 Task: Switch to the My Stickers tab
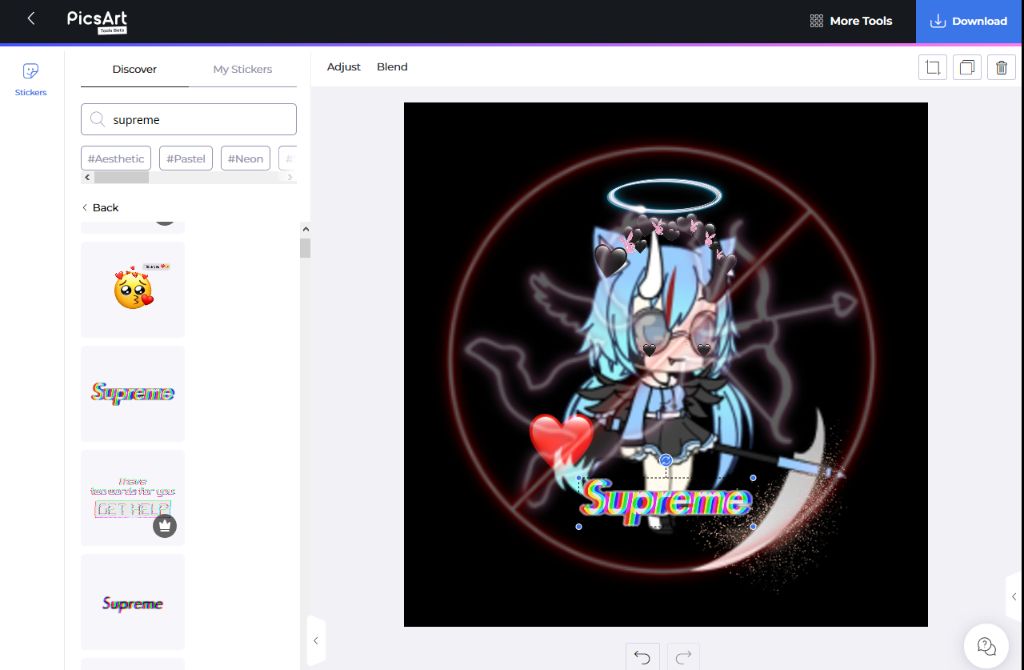point(242,69)
